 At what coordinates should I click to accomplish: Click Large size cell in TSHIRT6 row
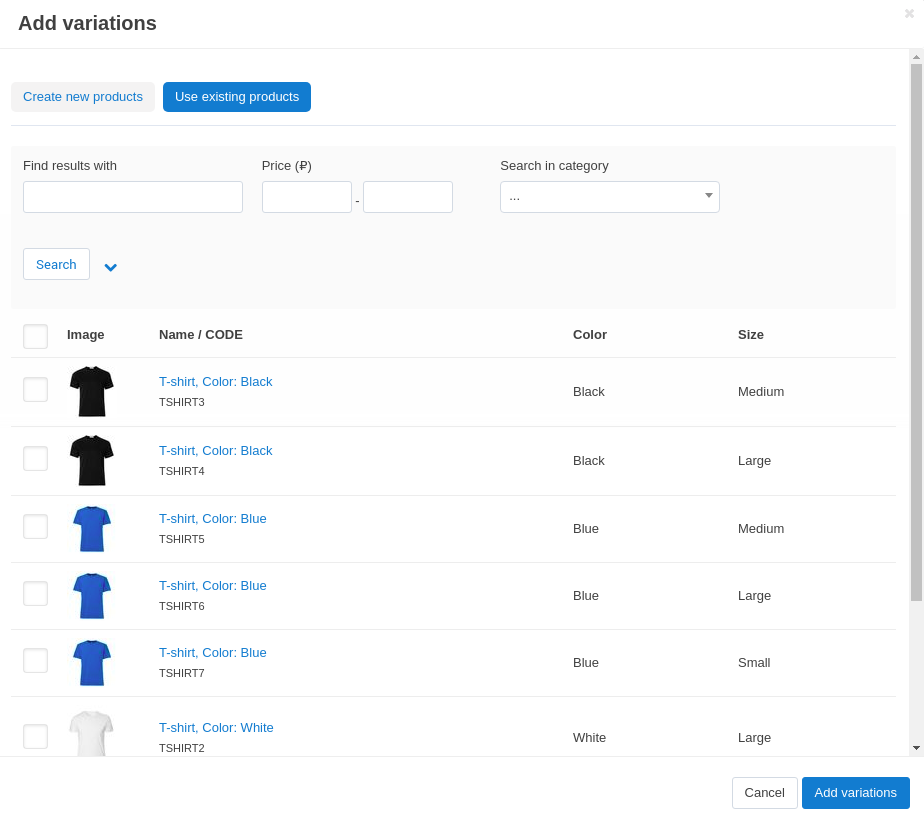pos(754,596)
